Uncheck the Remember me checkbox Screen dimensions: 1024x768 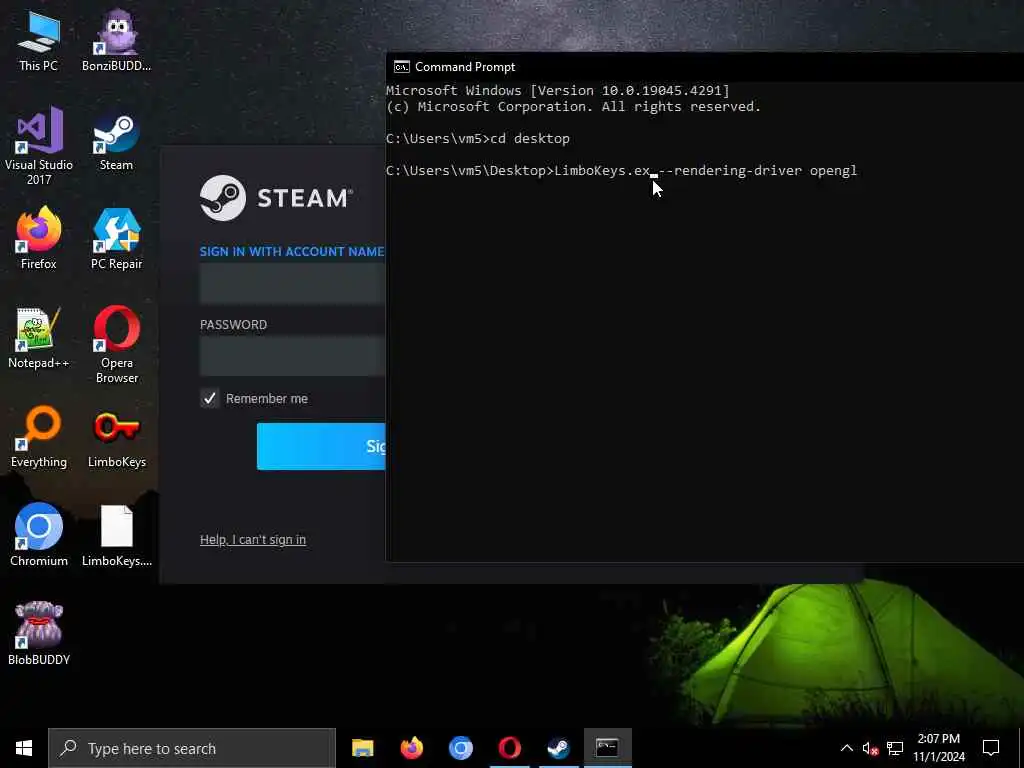[x=209, y=398]
